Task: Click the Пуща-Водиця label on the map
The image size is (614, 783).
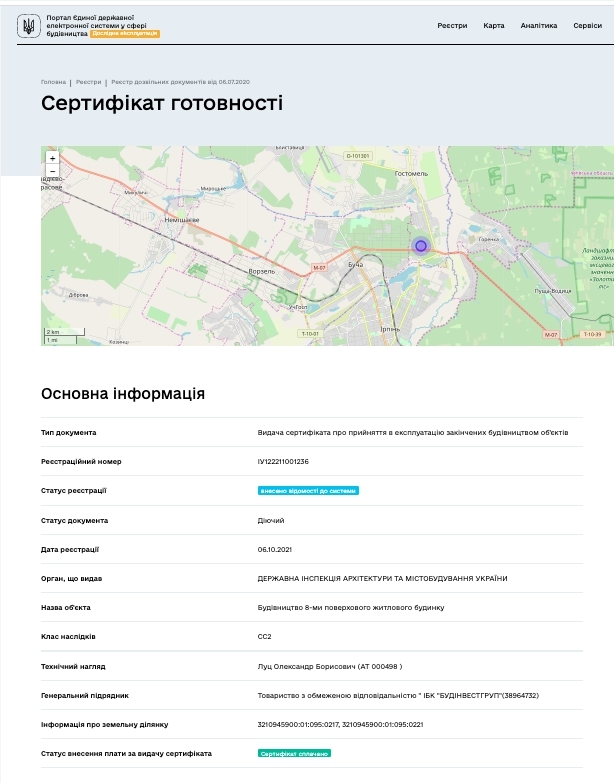Action: click(553, 291)
